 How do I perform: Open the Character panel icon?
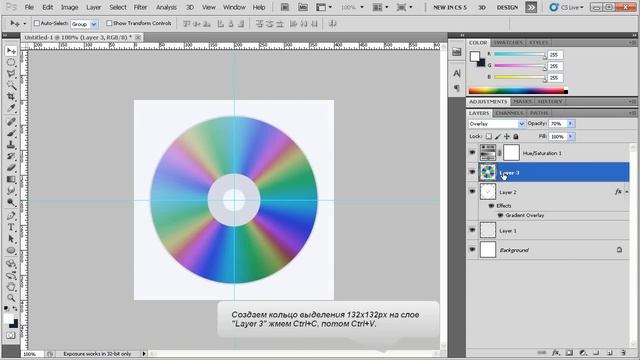(x=457, y=73)
